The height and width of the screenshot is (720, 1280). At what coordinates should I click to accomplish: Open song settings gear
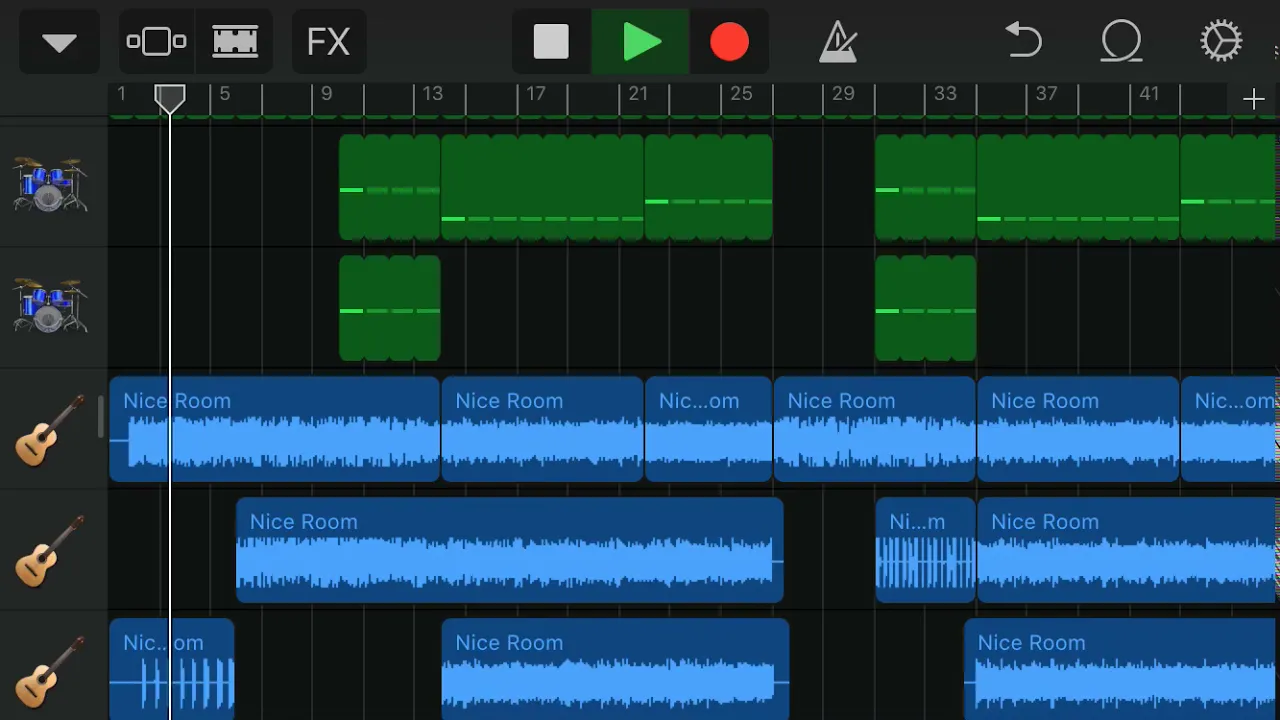tap(1221, 42)
